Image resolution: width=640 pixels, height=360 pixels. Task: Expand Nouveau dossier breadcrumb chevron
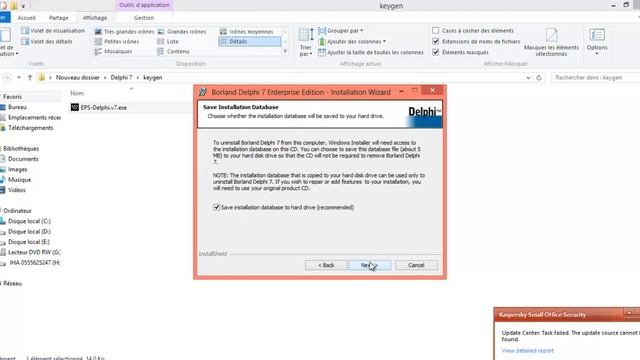pos(105,78)
